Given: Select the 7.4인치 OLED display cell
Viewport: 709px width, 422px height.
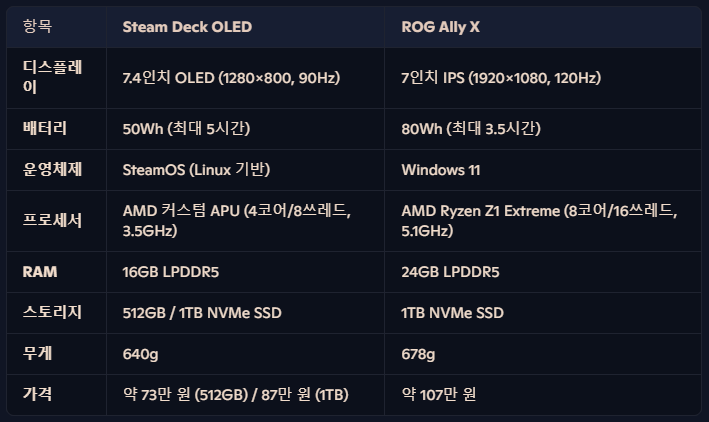Looking at the screenshot, I should coord(231,78).
